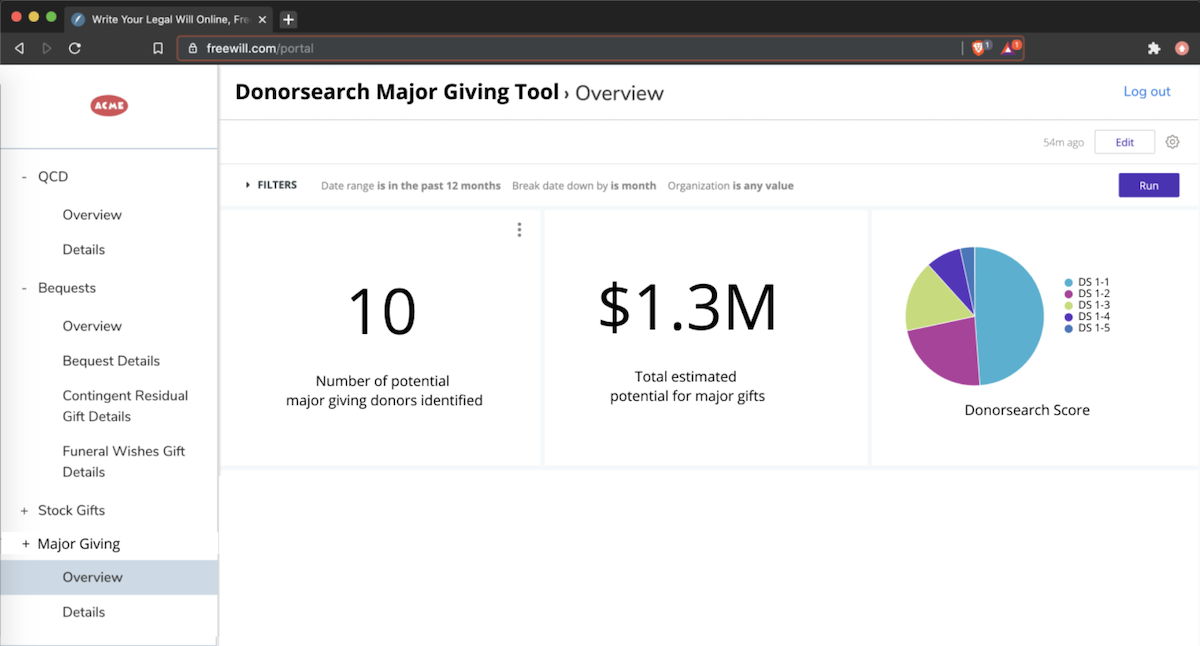
Task: Open a new browser tab
Action: point(288,19)
